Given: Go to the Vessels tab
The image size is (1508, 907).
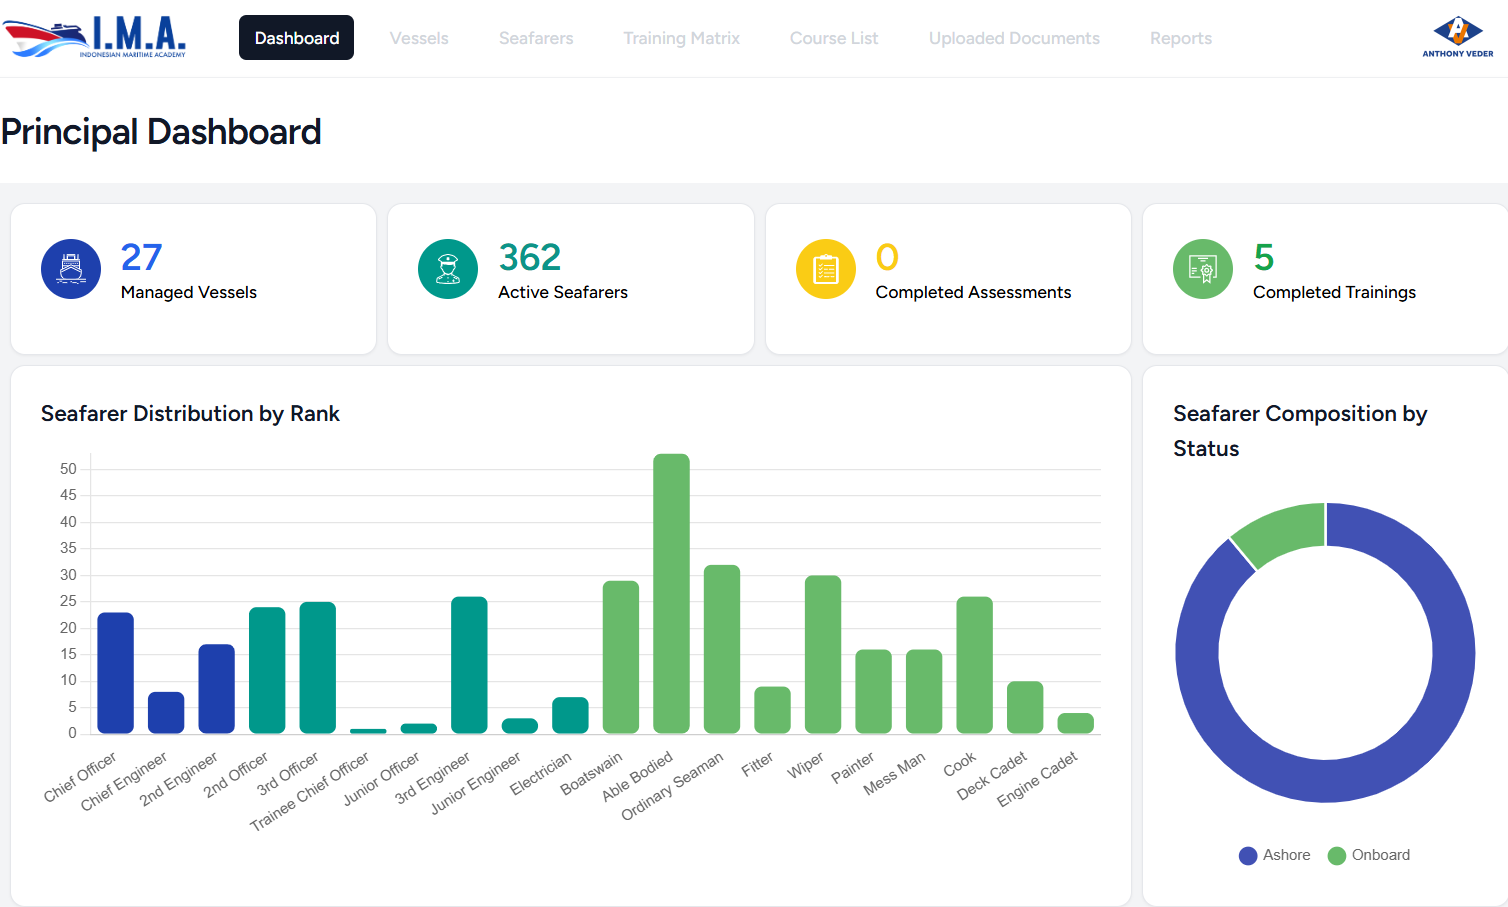Looking at the screenshot, I should point(419,38).
